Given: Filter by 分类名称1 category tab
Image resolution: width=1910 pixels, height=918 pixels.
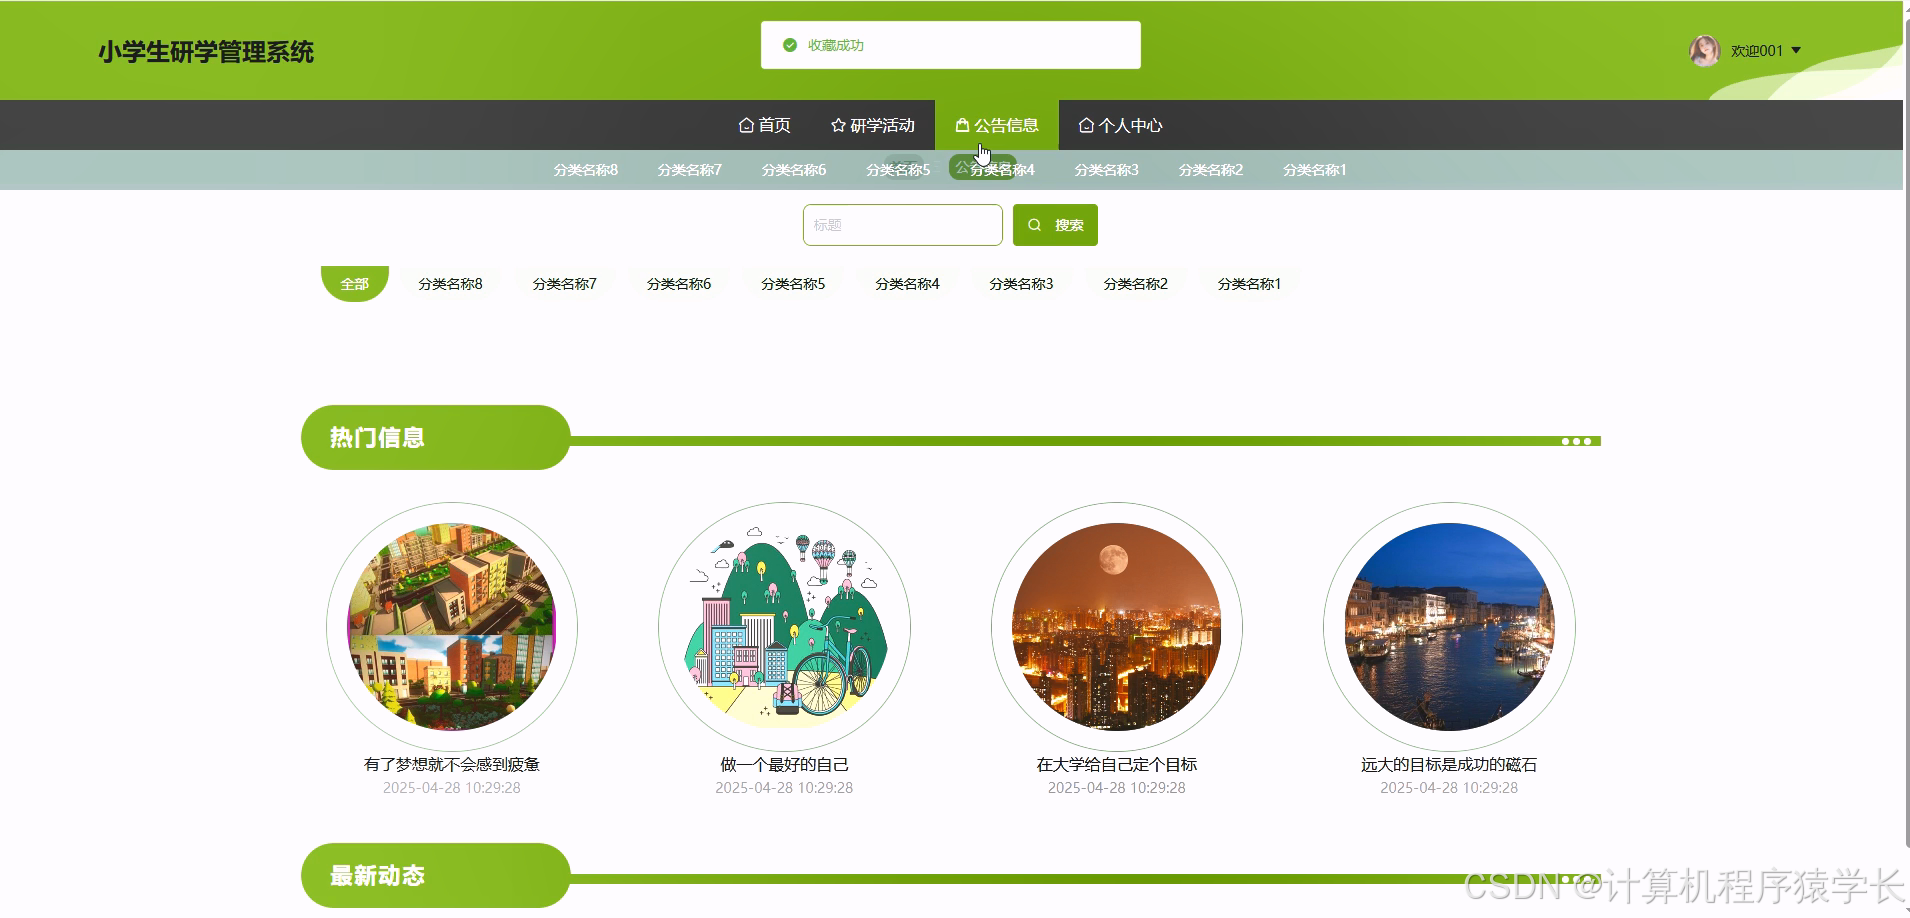Looking at the screenshot, I should tap(1249, 284).
